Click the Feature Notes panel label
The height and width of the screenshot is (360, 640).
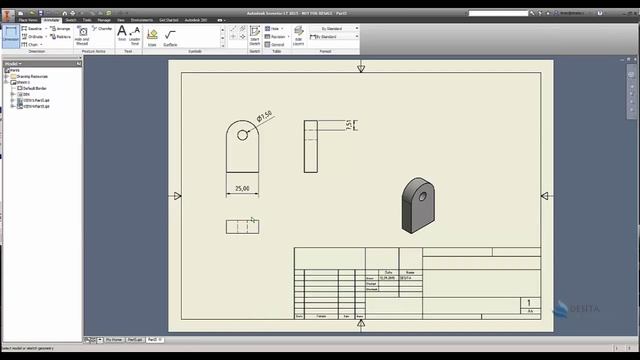(94, 51)
